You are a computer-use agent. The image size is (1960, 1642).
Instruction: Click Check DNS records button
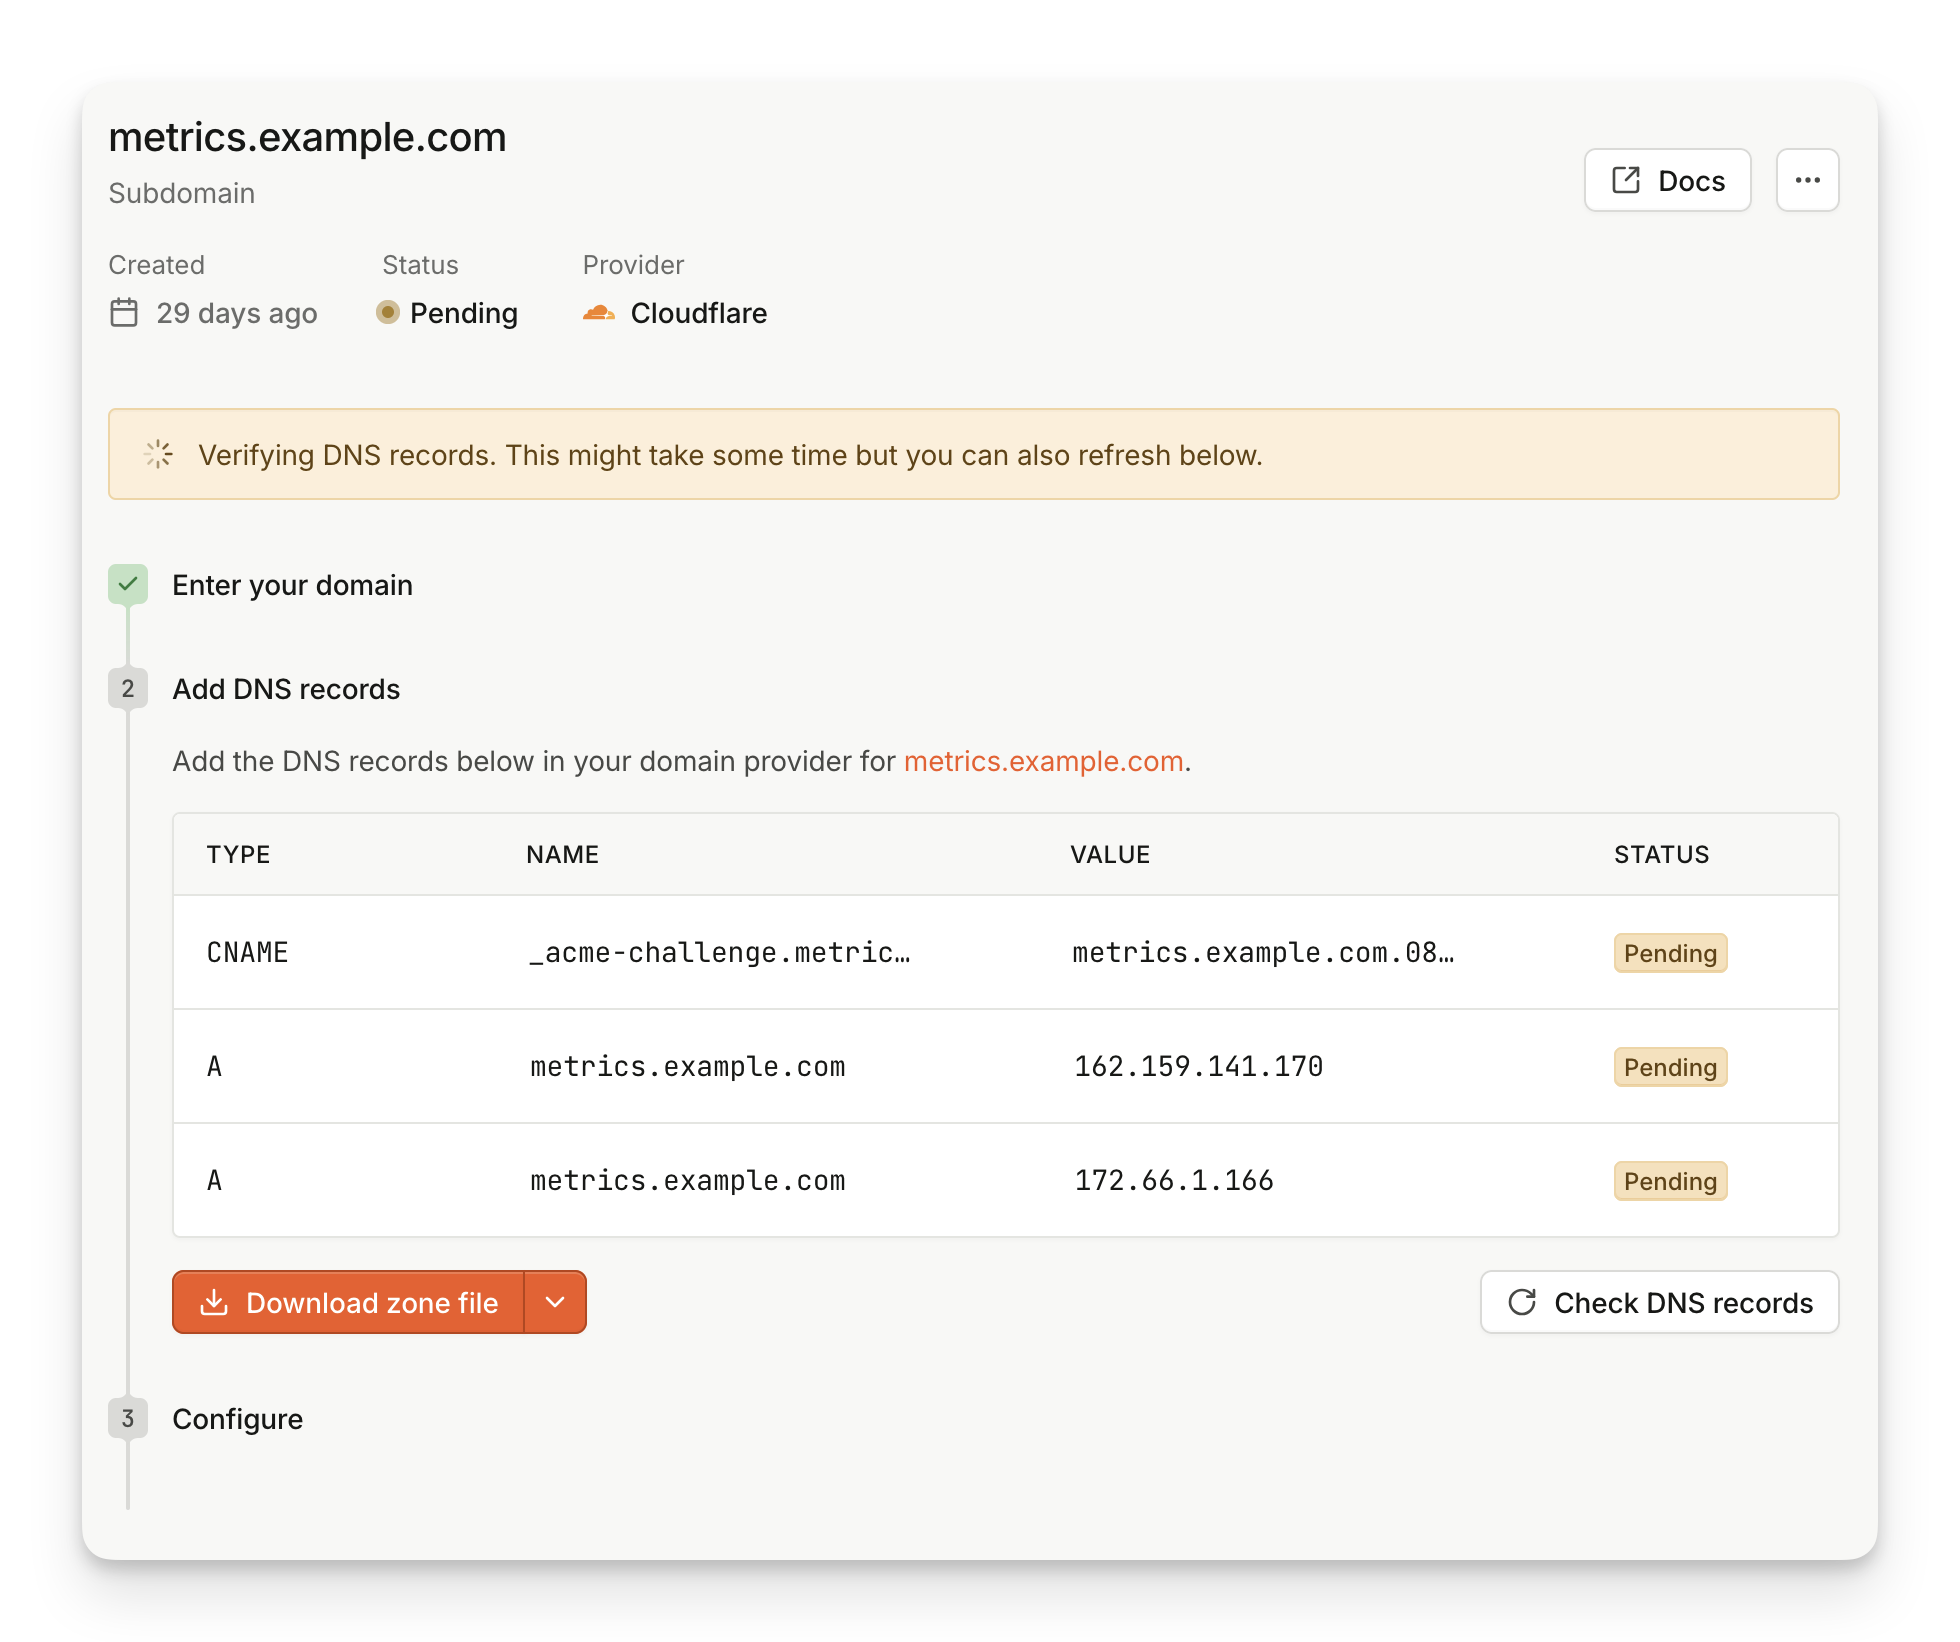1659,1302
